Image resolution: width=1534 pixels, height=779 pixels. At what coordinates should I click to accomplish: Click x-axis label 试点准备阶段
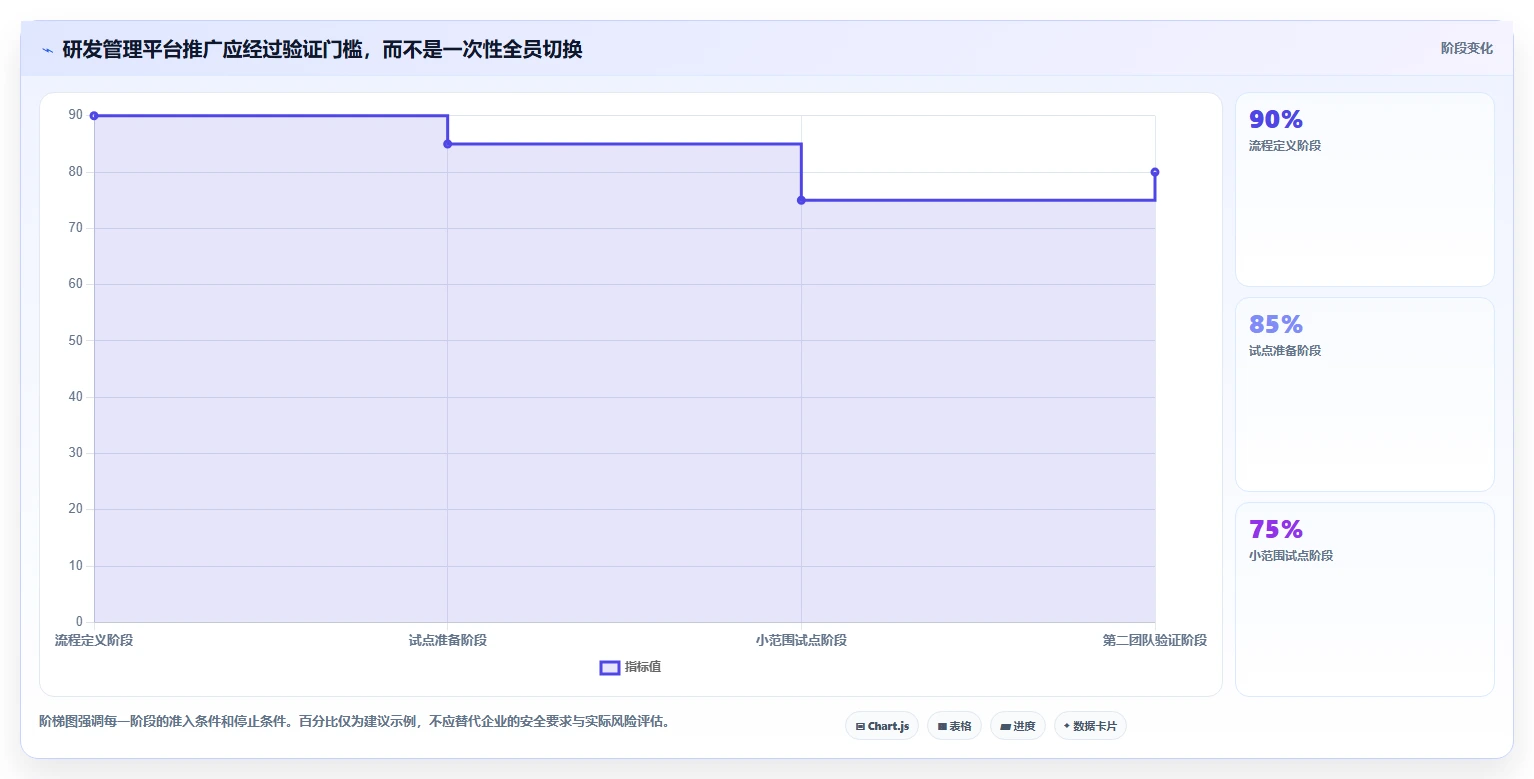[x=448, y=640]
